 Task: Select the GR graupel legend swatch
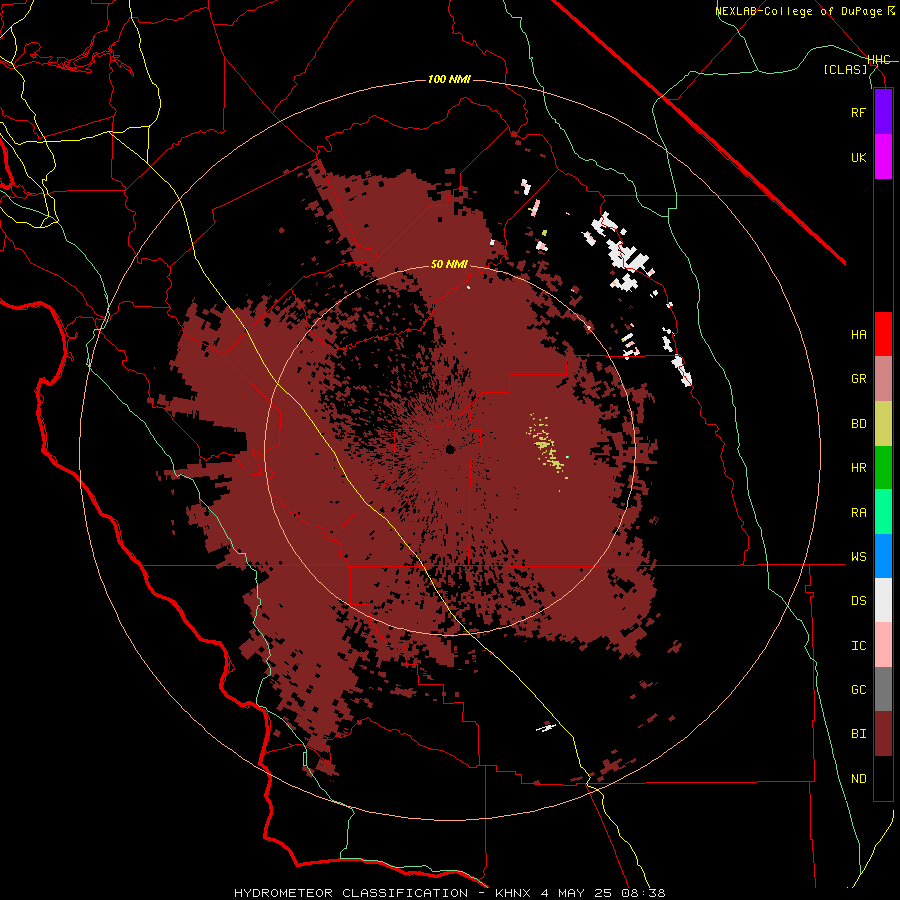pos(883,379)
